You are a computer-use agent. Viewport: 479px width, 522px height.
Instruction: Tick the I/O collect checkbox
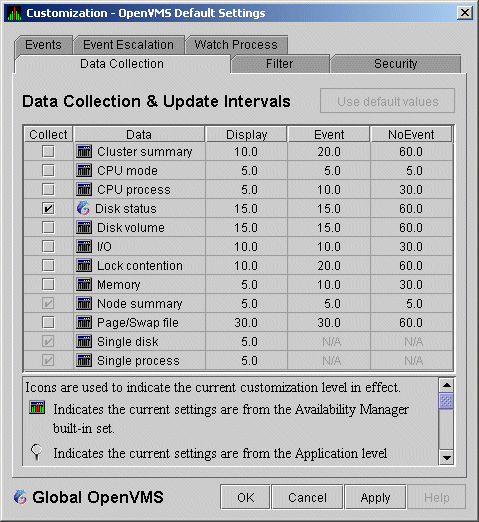[x=48, y=246]
